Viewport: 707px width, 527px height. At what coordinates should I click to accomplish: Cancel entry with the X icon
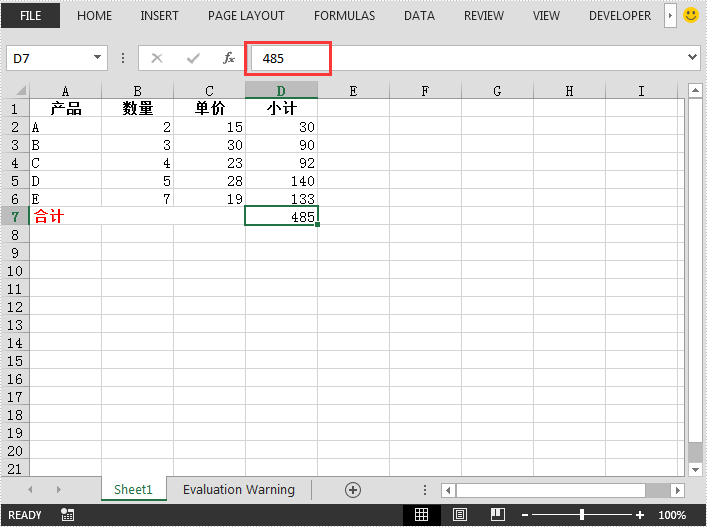[157, 58]
